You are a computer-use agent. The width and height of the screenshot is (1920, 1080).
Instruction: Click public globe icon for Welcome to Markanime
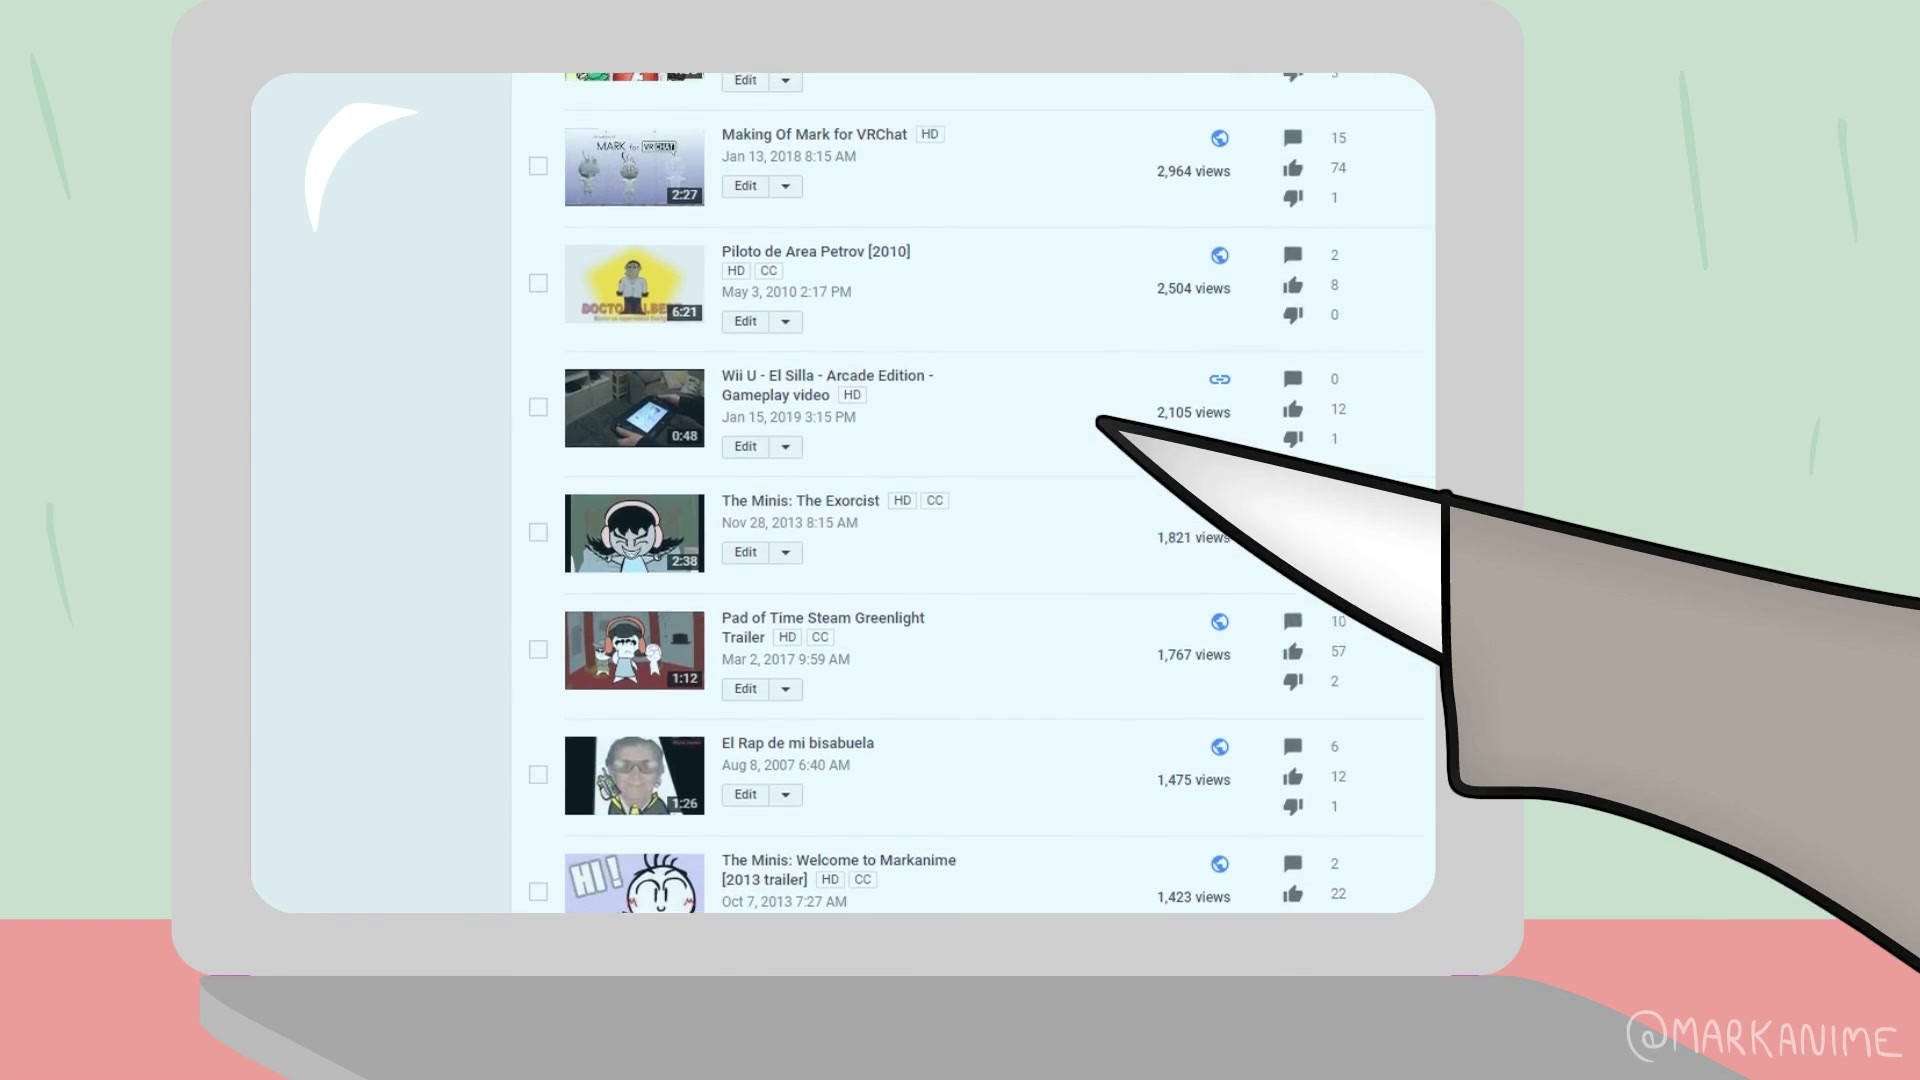[x=1219, y=864]
